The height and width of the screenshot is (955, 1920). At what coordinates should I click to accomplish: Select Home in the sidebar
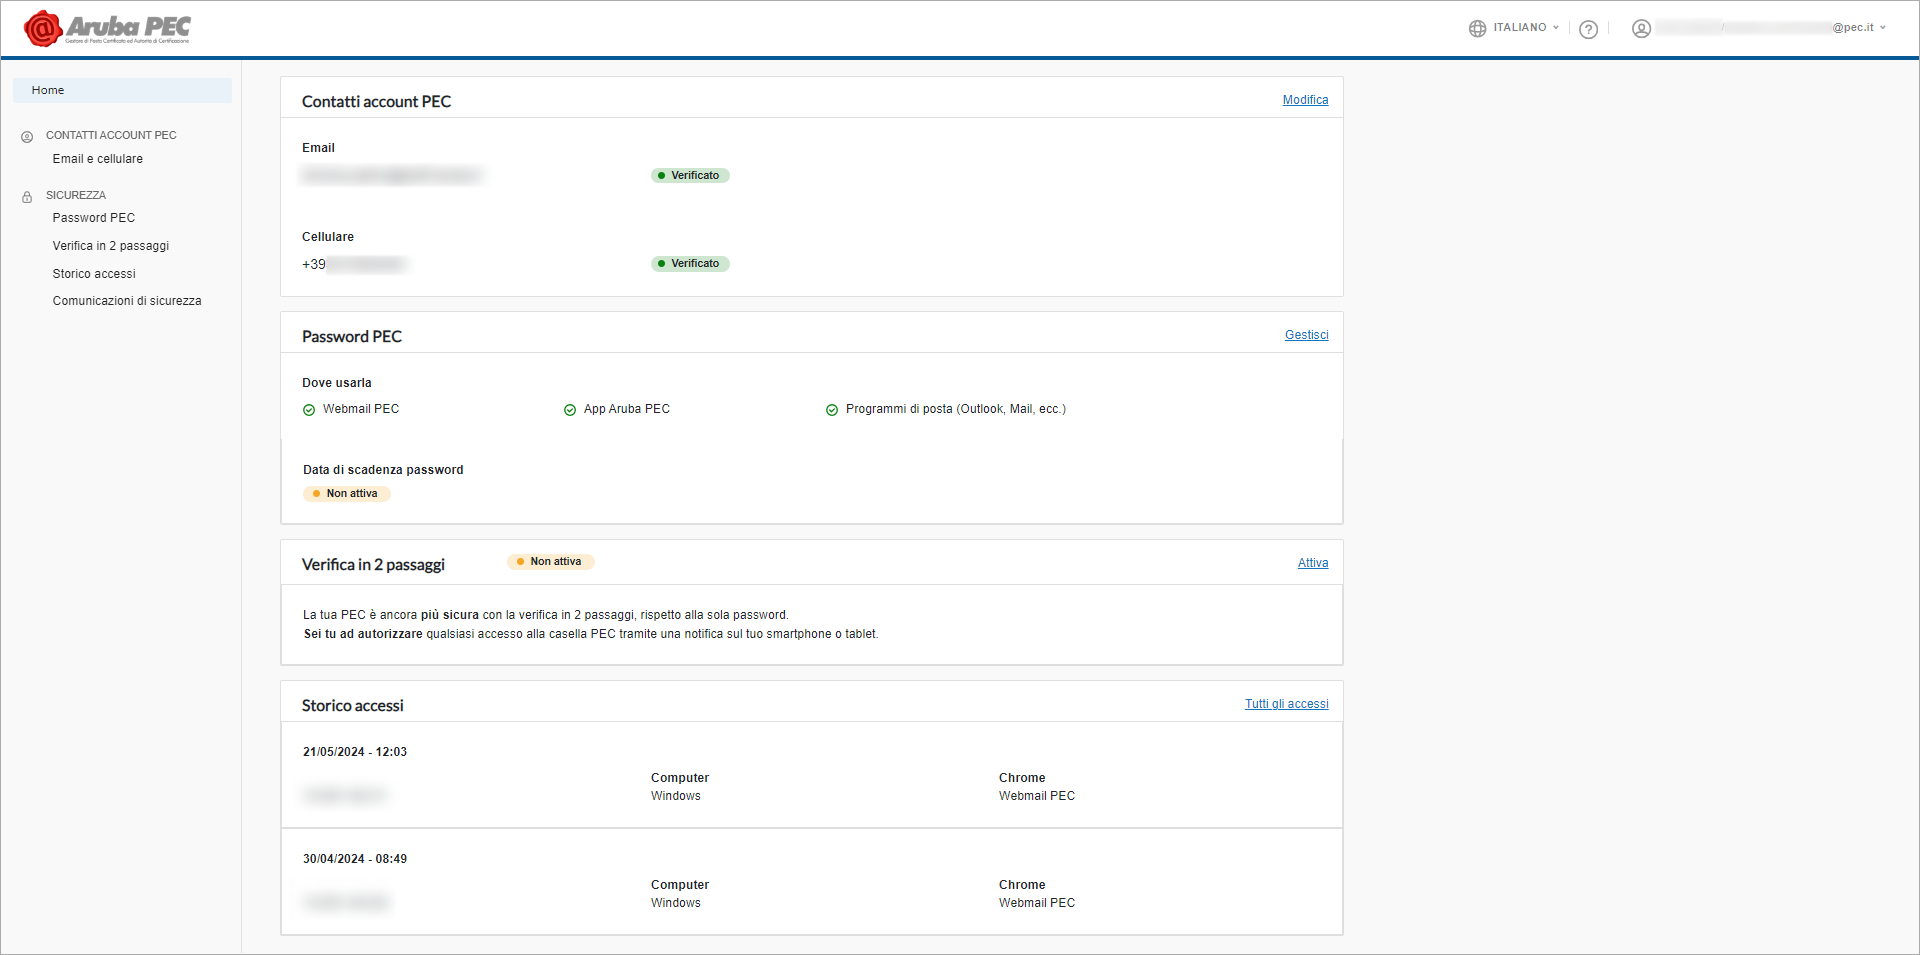click(122, 90)
